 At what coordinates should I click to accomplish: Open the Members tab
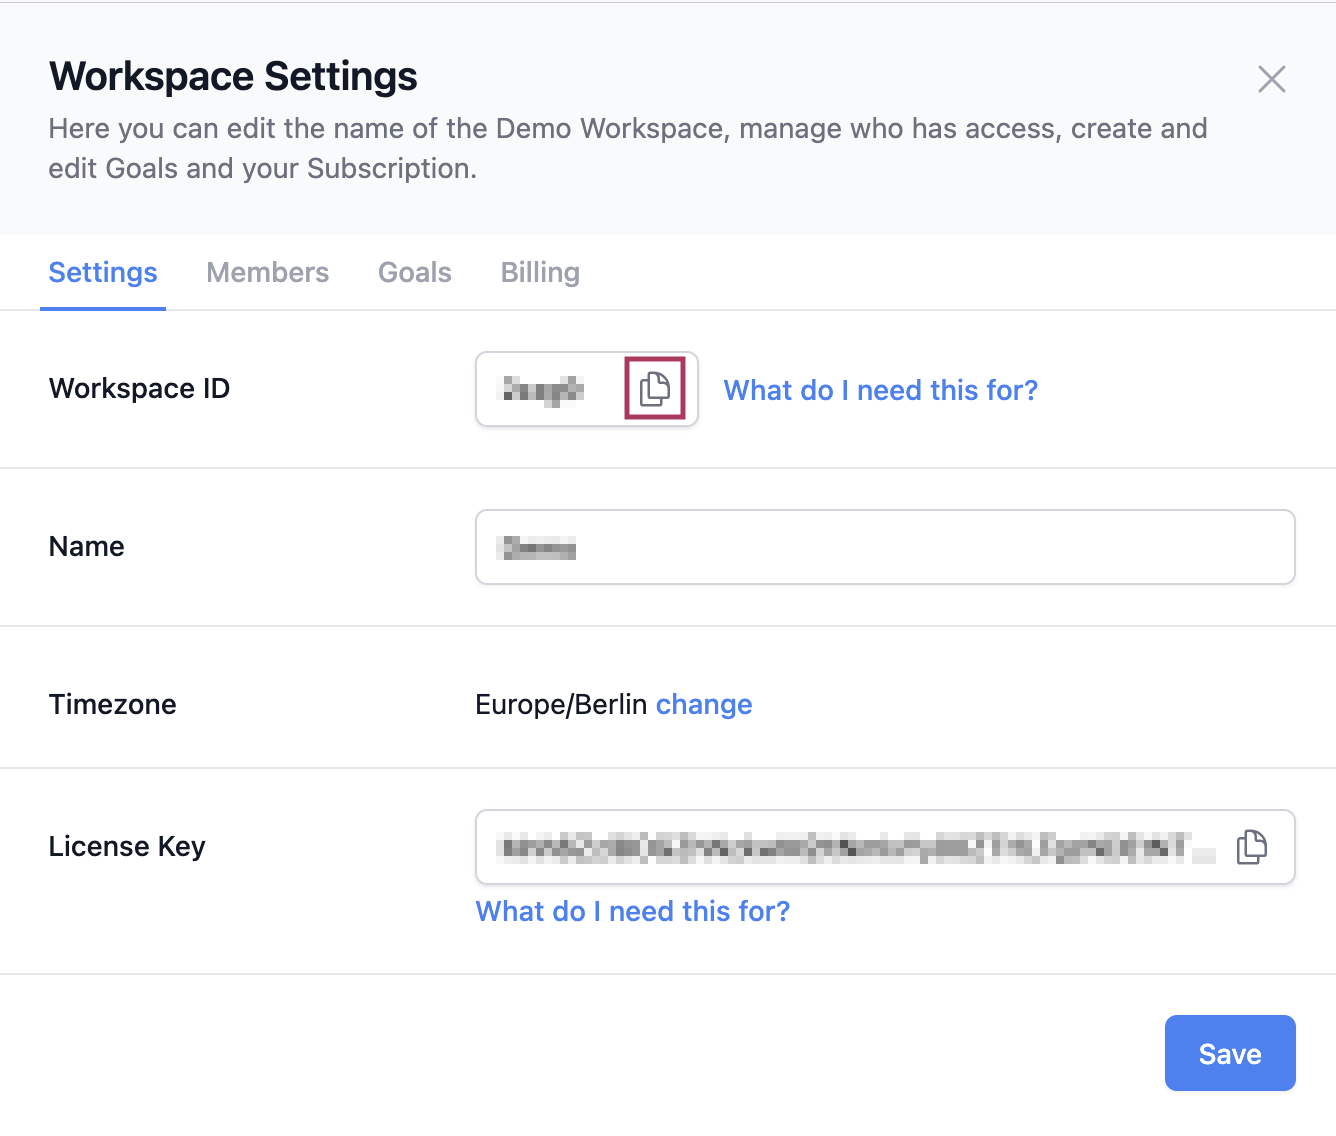click(267, 273)
